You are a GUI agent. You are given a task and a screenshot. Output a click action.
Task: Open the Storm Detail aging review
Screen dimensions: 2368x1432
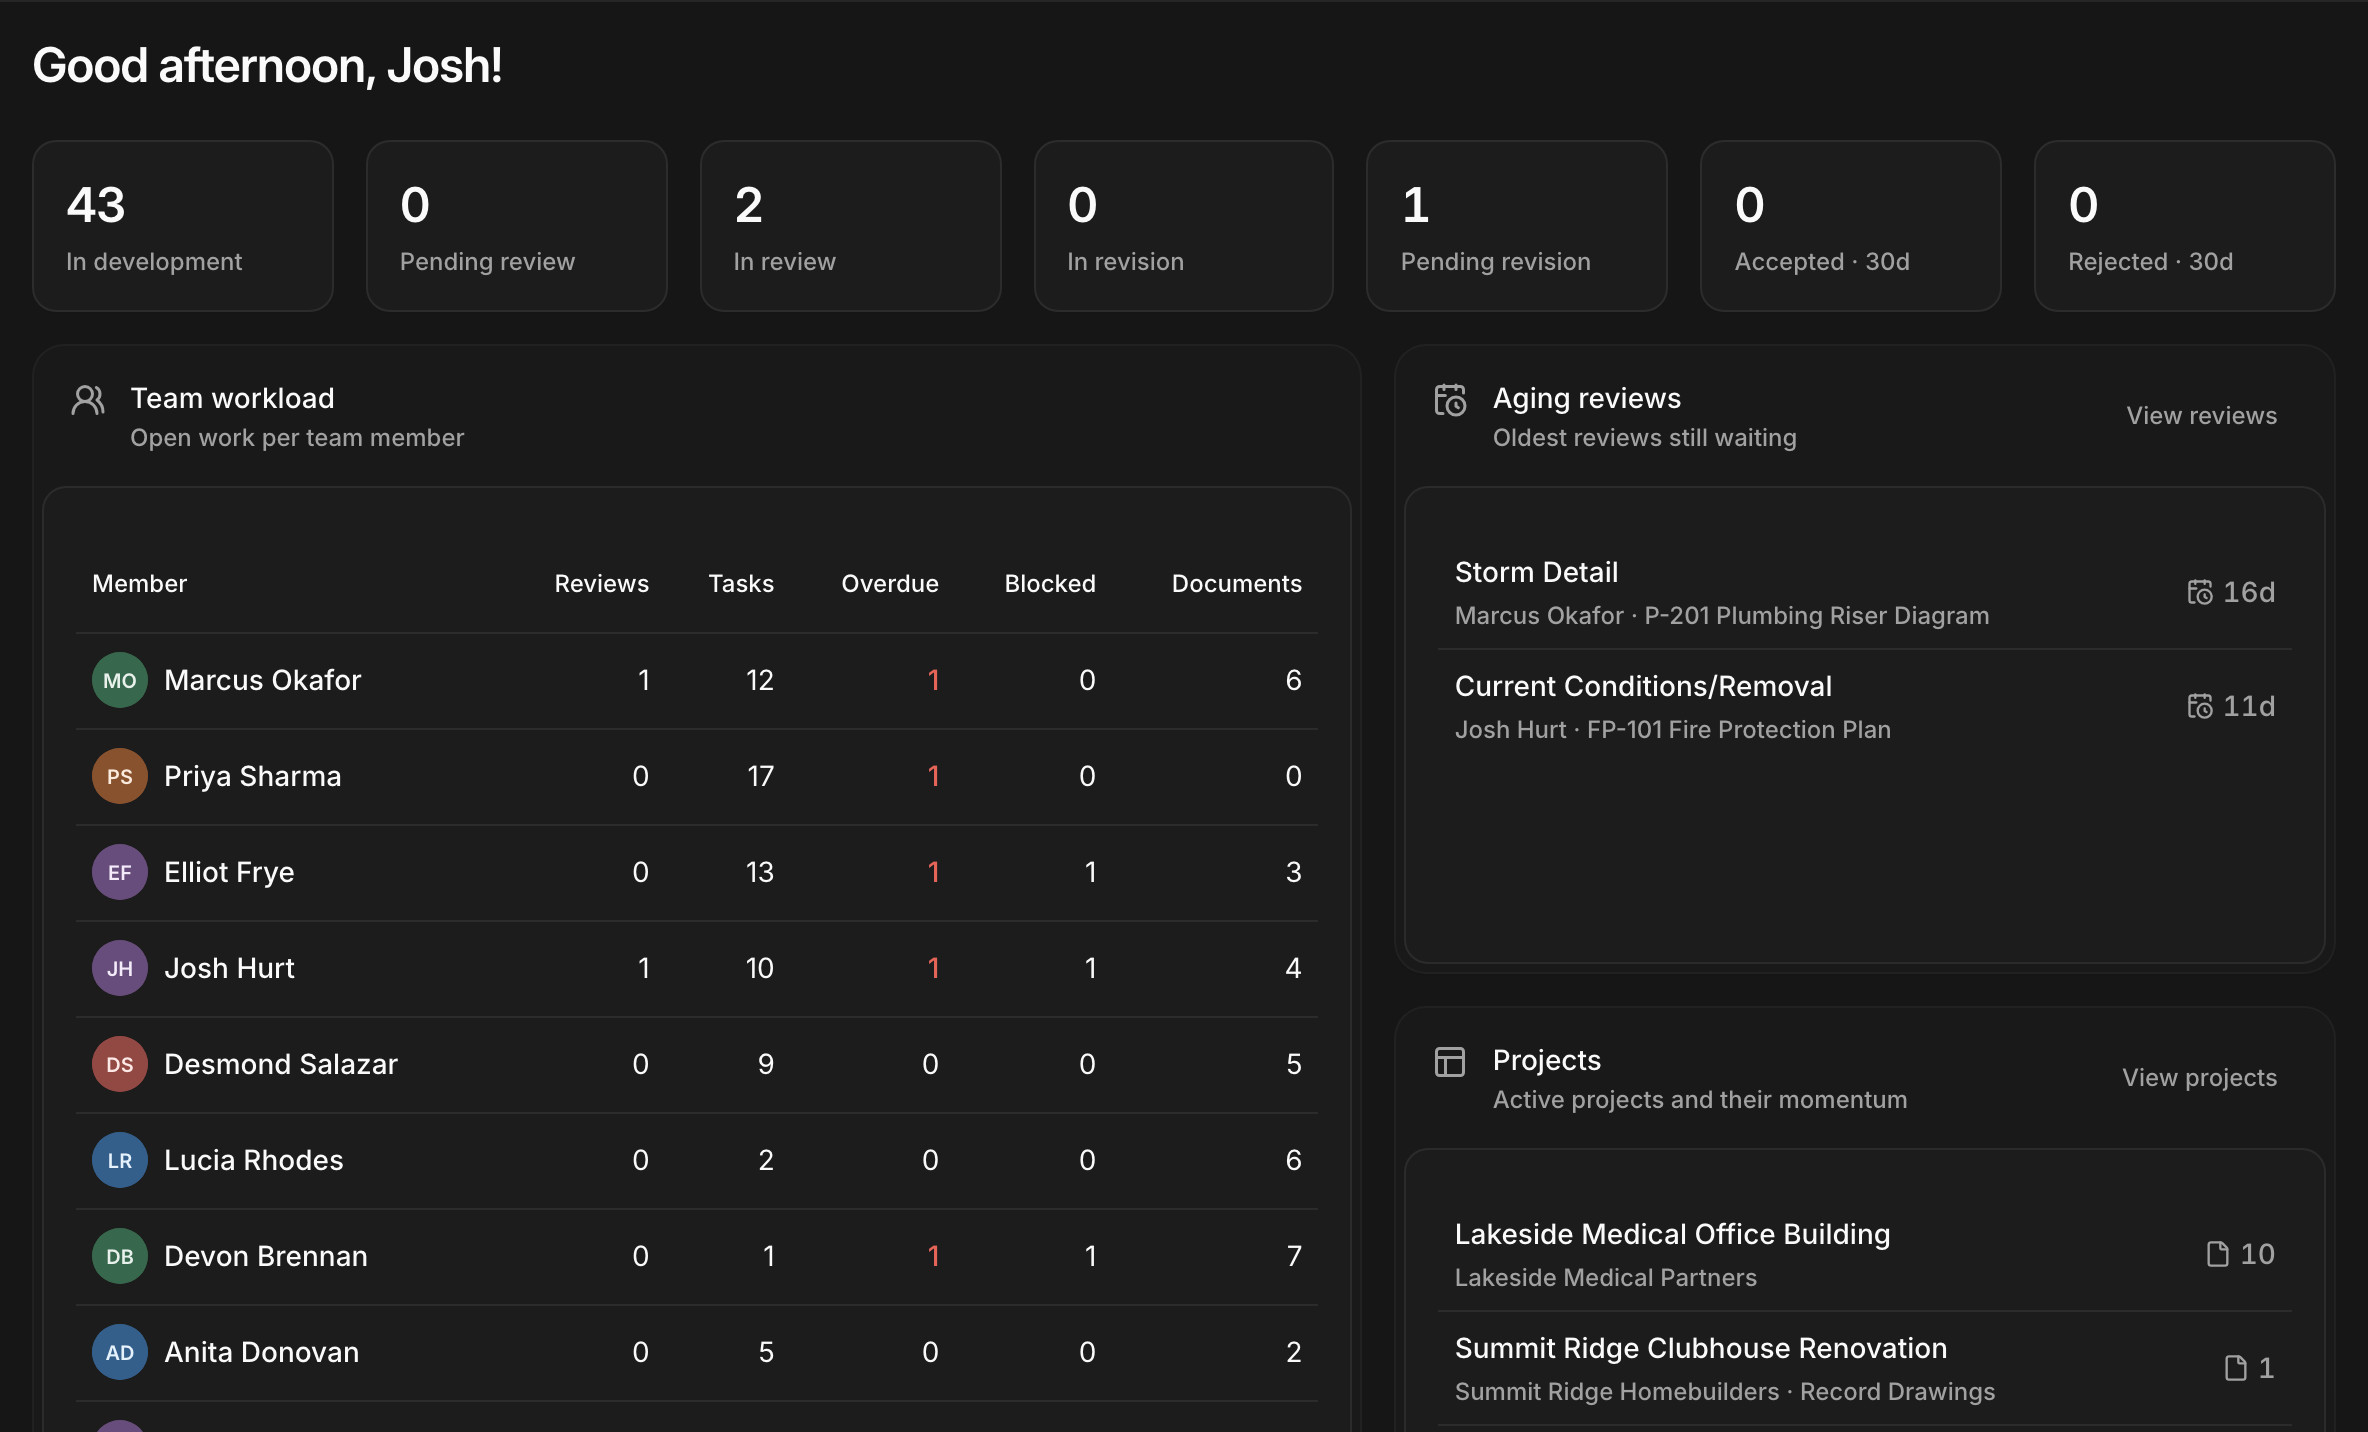point(1864,593)
